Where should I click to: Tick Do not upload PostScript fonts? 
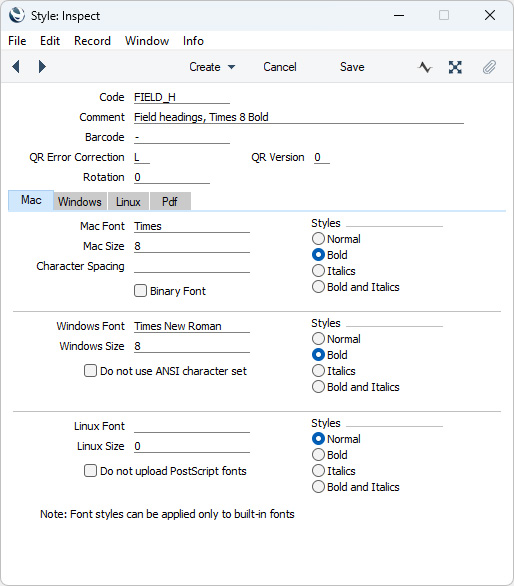(x=90, y=471)
